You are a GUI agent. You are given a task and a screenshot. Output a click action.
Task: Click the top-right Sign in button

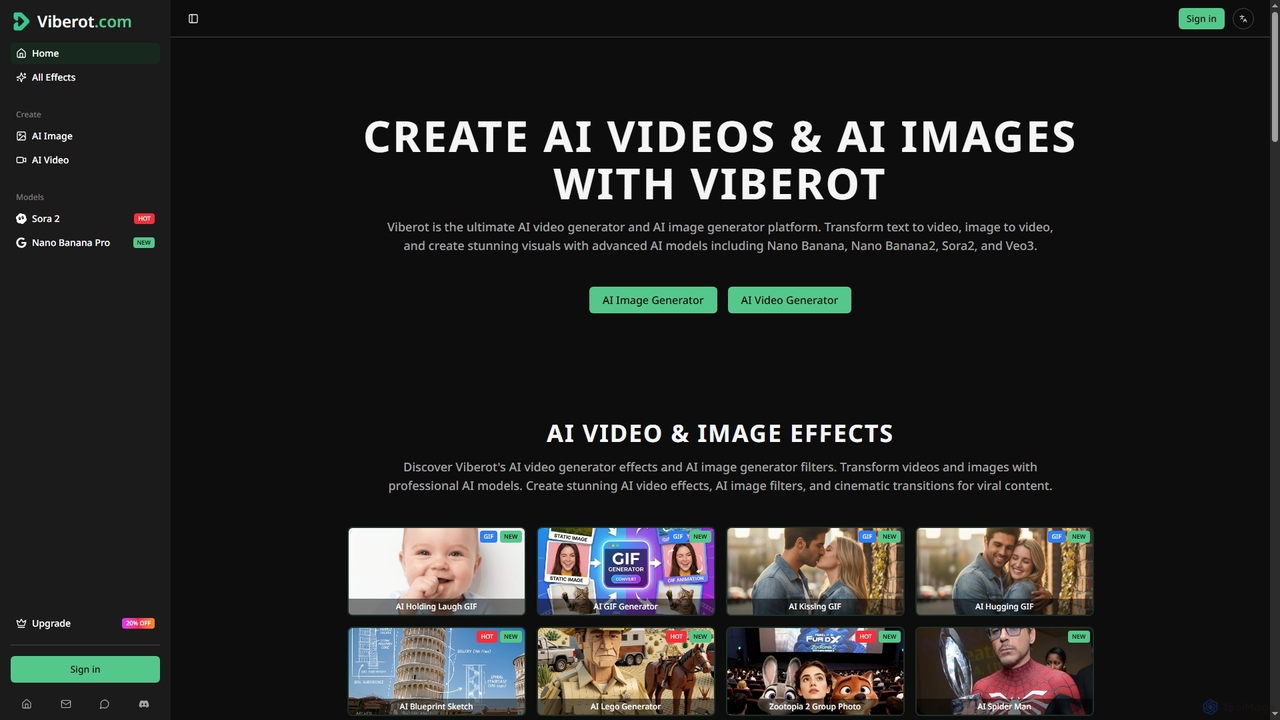point(1201,18)
